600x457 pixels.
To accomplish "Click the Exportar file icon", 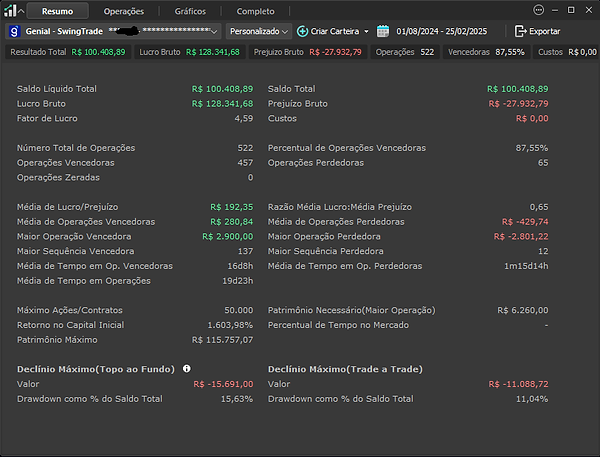I will pos(520,31).
